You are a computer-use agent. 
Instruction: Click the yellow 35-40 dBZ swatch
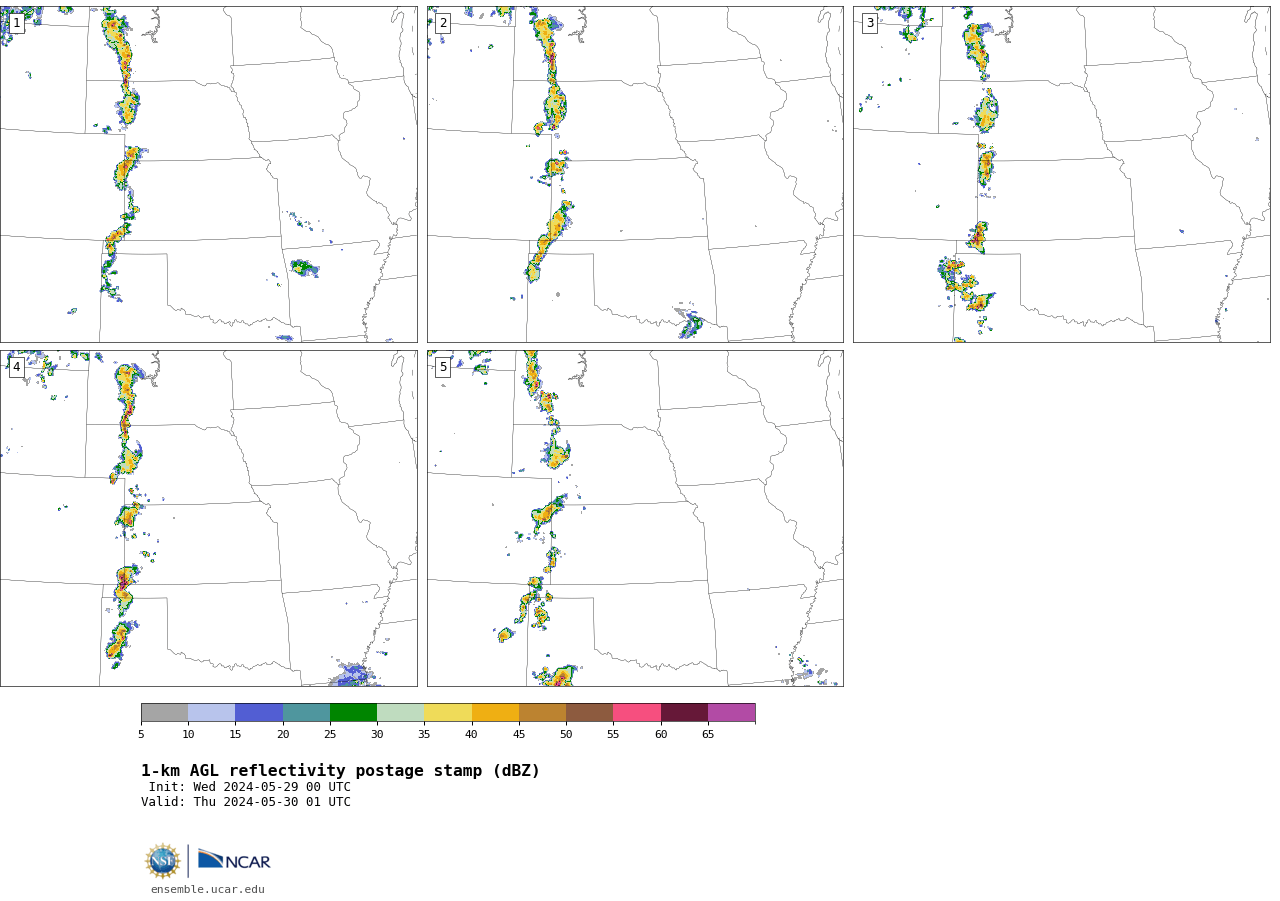click(448, 712)
